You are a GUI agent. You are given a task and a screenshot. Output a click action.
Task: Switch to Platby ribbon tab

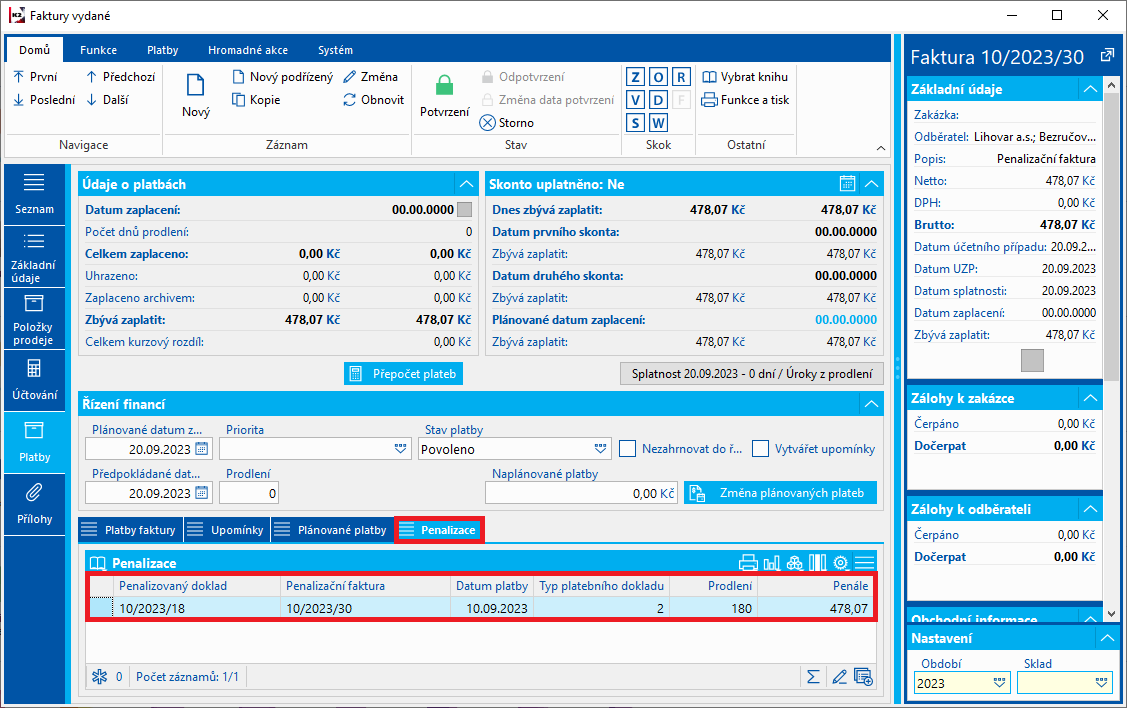pyautogui.click(x=162, y=50)
